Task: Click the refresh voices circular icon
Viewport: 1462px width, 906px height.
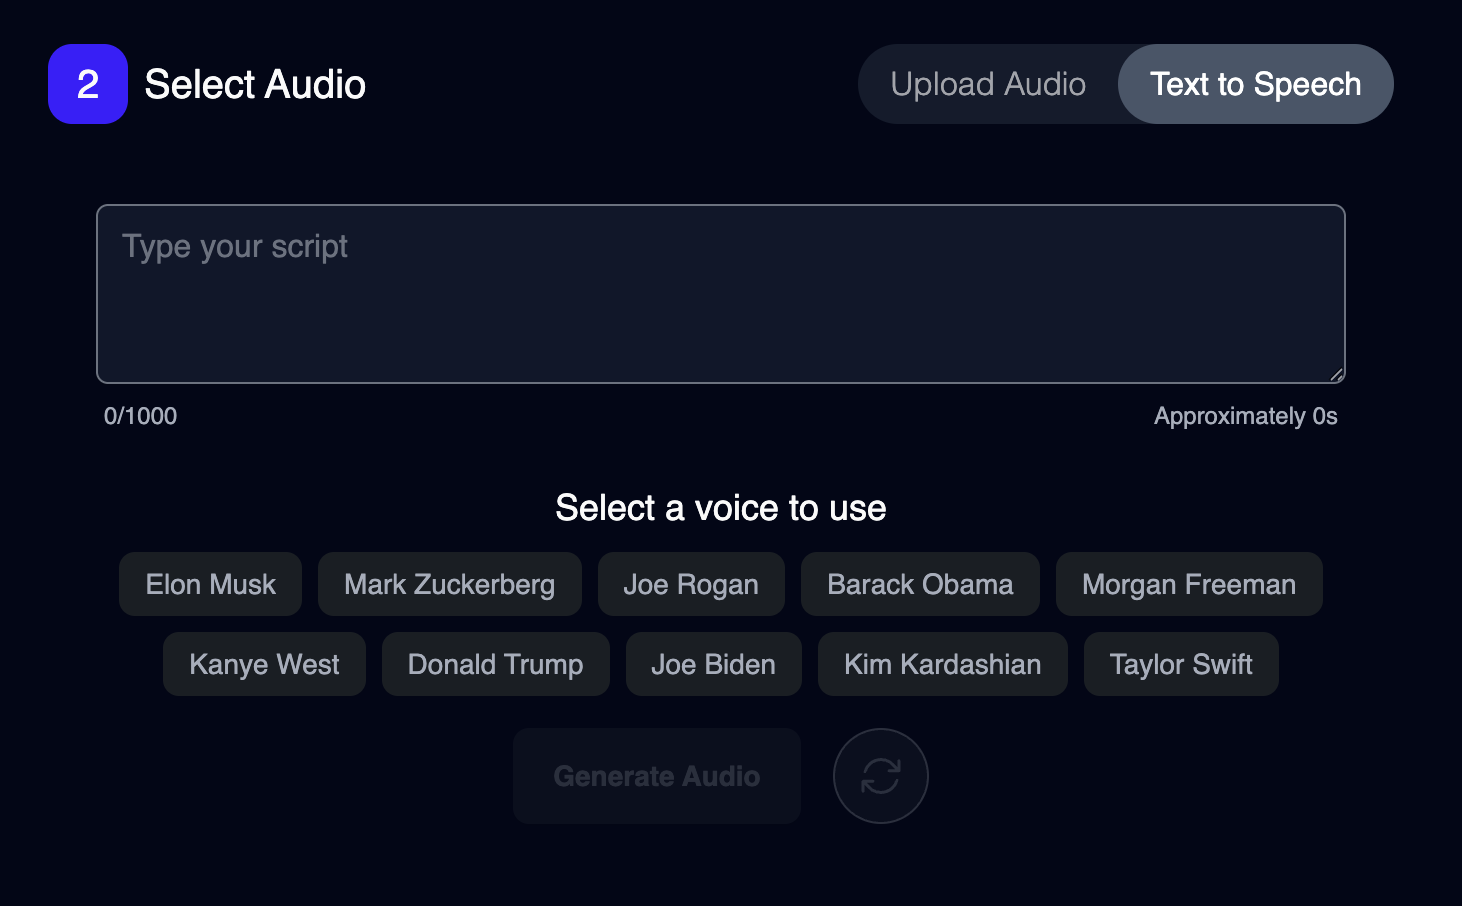Action: point(880,776)
